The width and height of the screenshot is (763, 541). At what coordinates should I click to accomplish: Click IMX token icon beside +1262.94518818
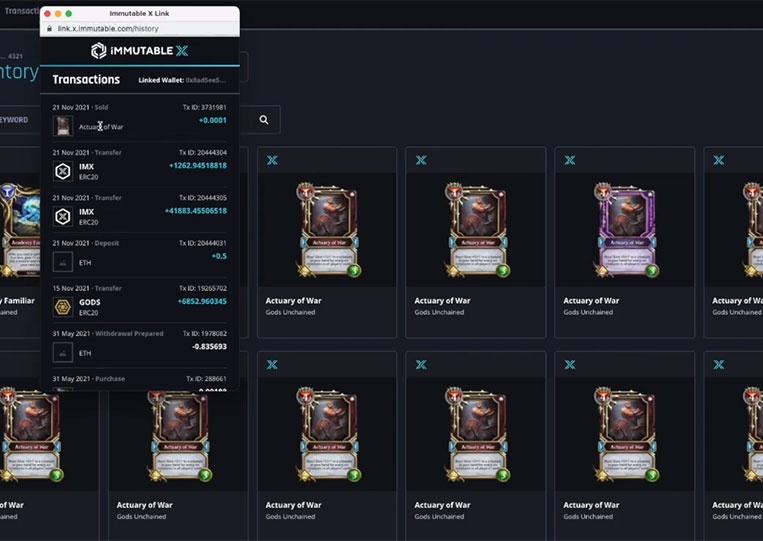pos(63,171)
